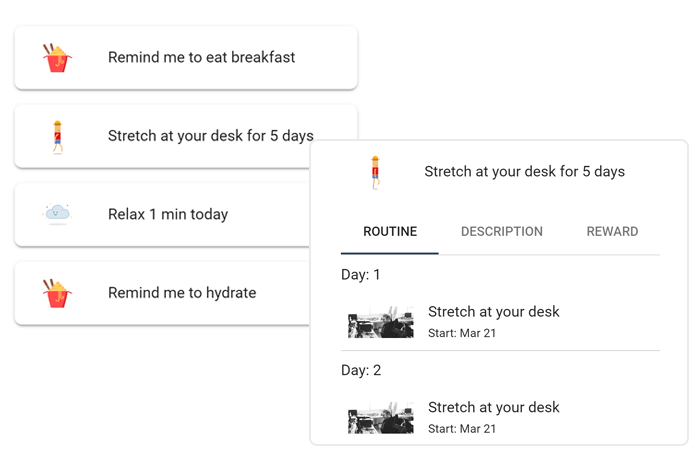Click the Day 2 Stretch at your desk title
Viewport: 700px width, 450px height.
click(493, 407)
